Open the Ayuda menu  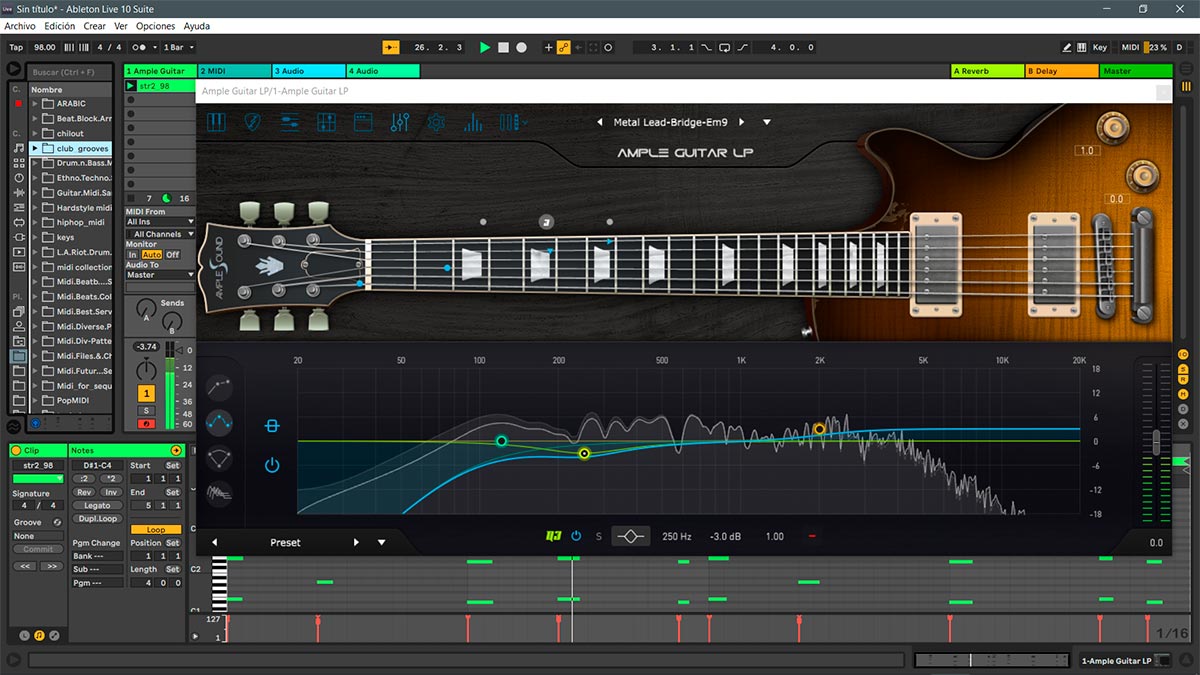coord(197,26)
